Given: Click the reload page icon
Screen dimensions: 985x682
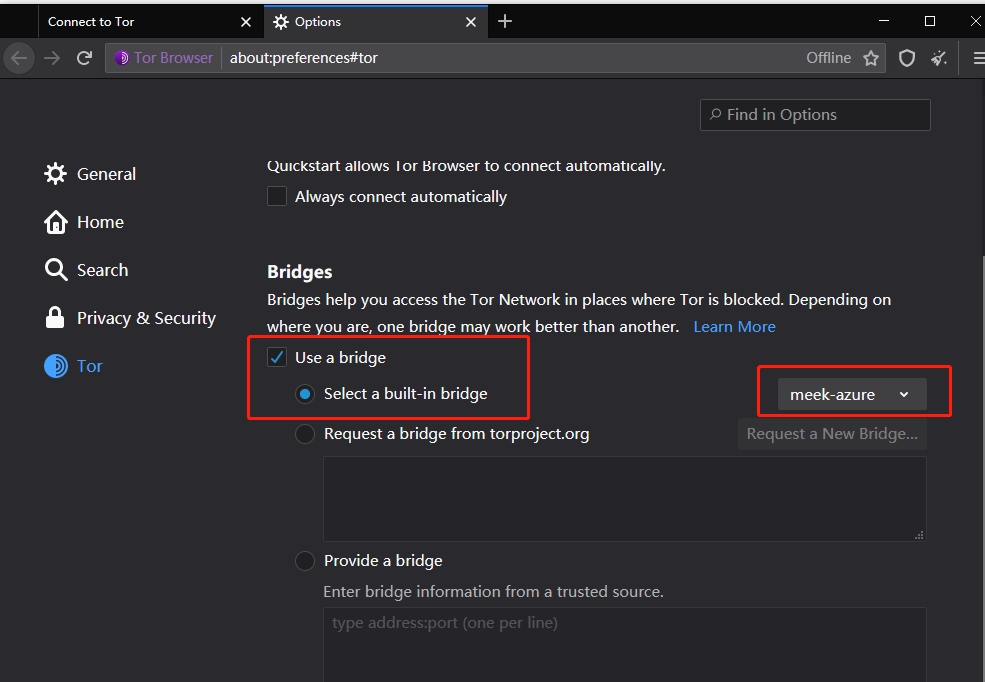Looking at the screenshot, I should [x=84, y=58].
